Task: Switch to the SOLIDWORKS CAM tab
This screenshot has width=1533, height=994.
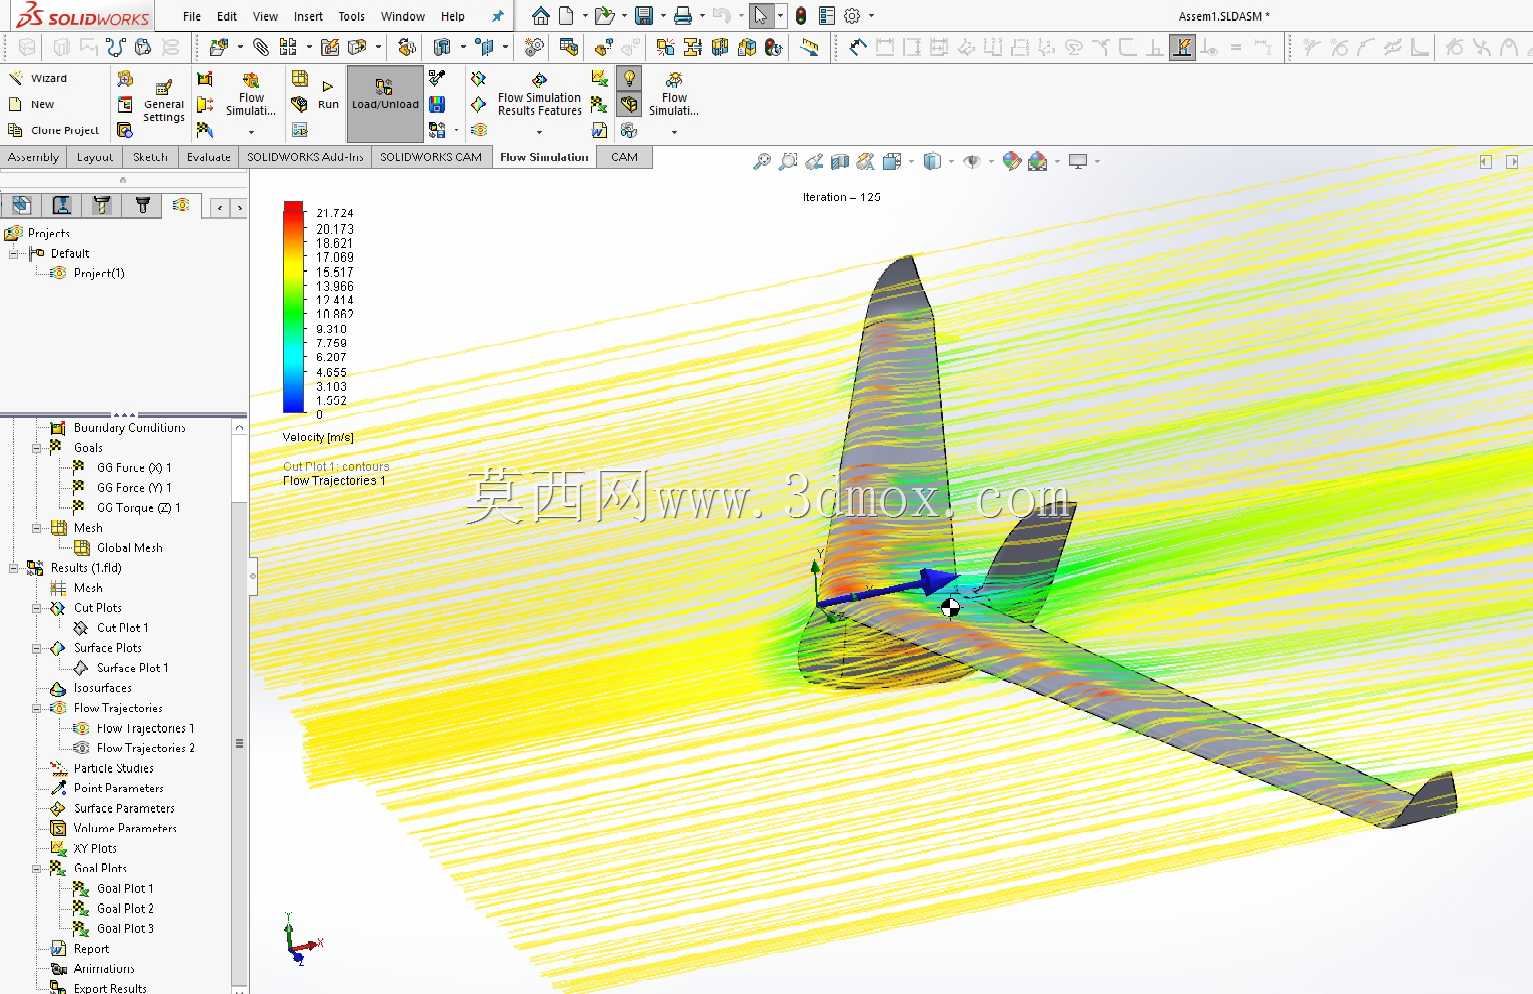Action: coord(431,157)
